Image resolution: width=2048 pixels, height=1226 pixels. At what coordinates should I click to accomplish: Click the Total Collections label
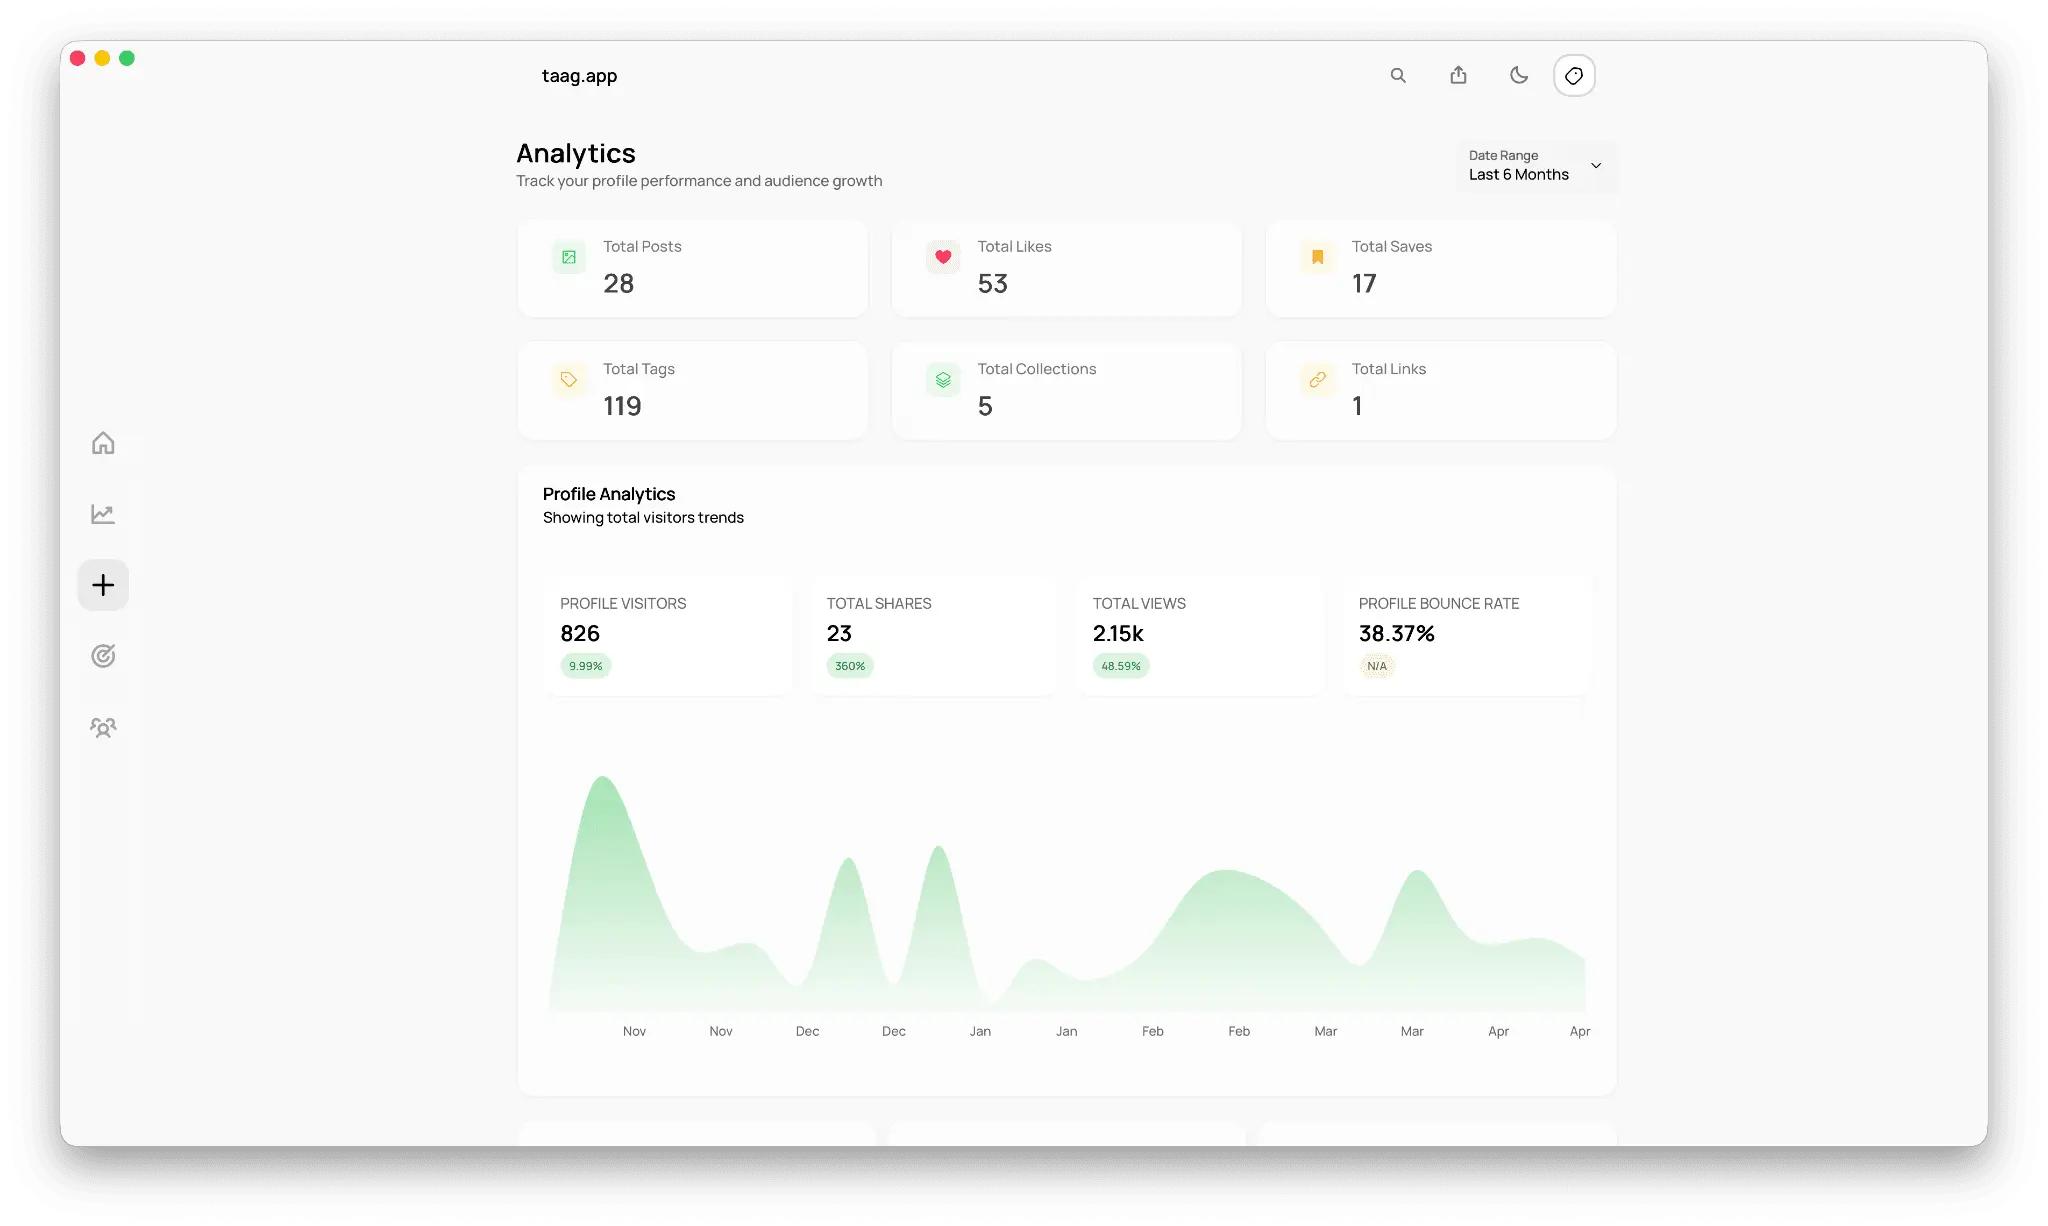tap(1037, 369)
